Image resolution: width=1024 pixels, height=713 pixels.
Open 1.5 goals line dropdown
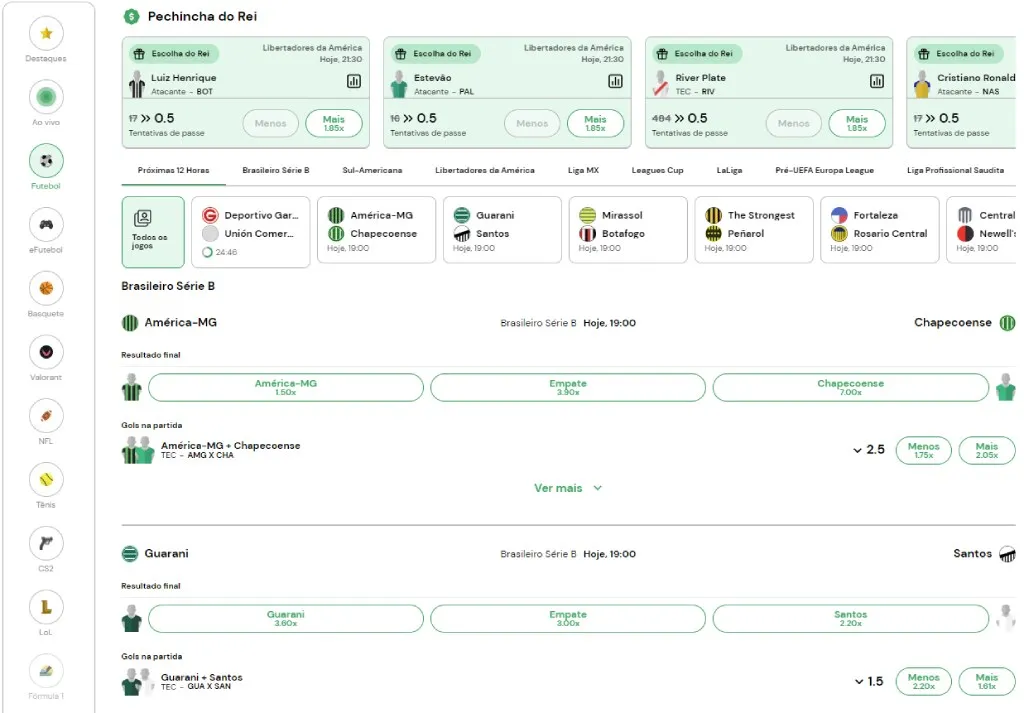click(869, 681)
